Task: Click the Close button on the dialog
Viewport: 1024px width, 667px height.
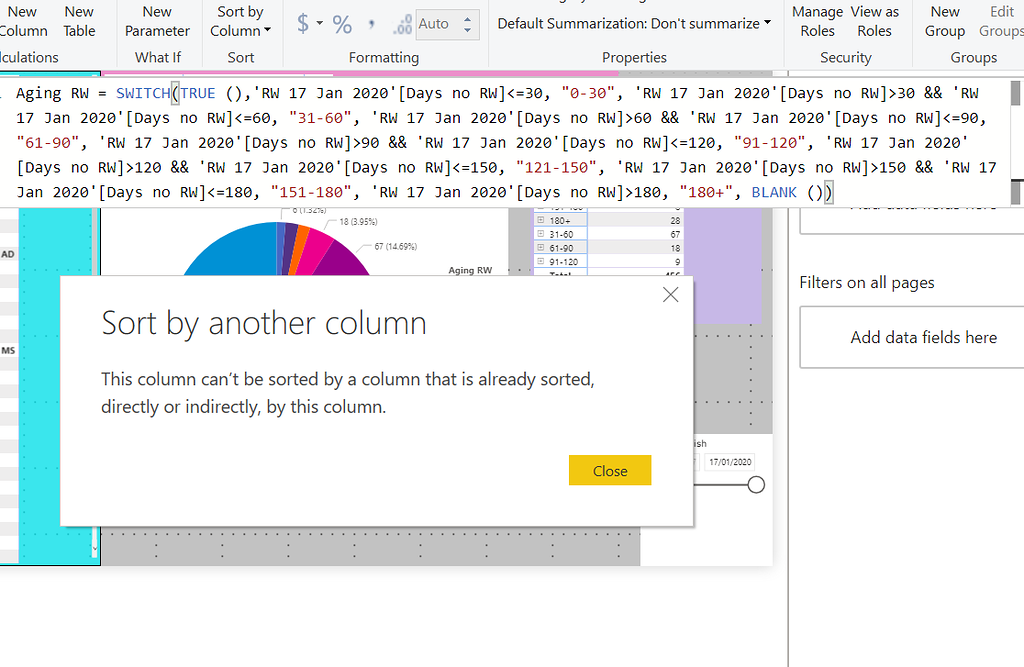Action: click(610, 470)
